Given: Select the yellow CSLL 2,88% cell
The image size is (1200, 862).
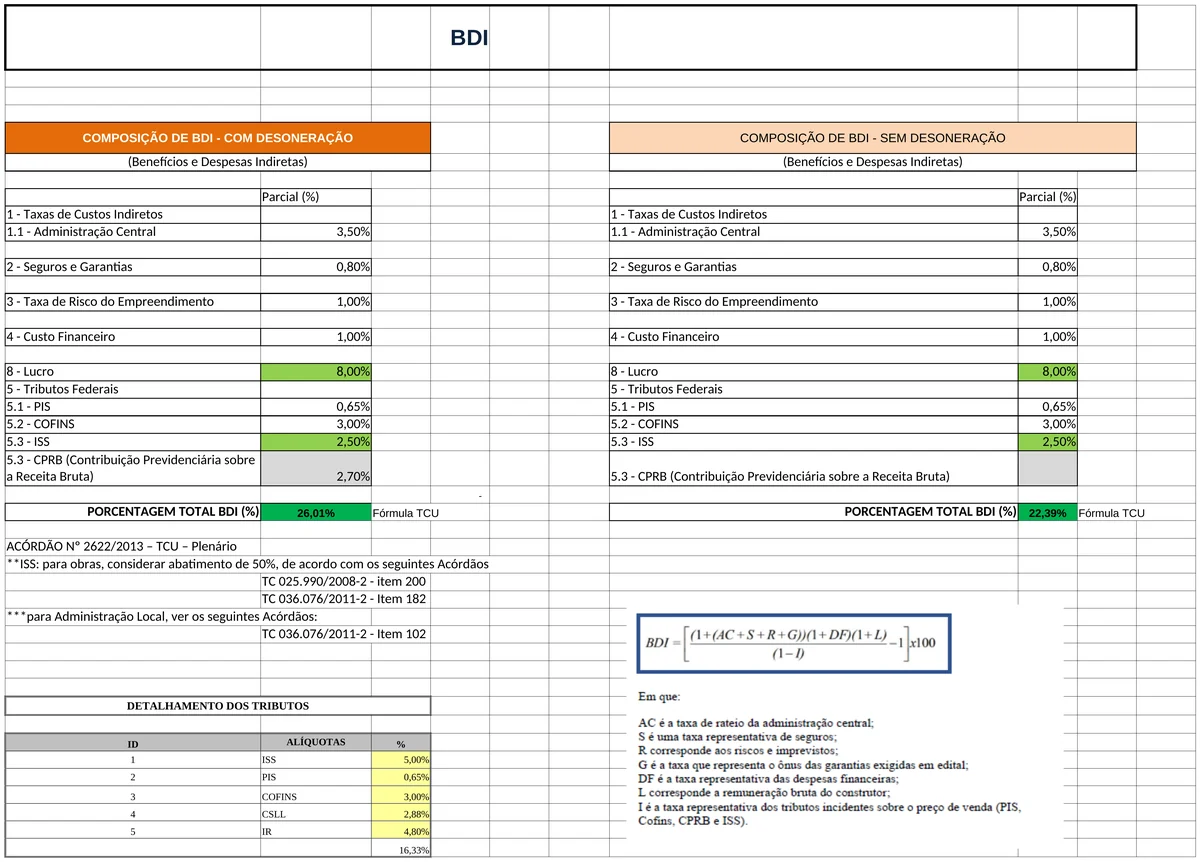Looking at the screenshot, I should tap(401, 815).
